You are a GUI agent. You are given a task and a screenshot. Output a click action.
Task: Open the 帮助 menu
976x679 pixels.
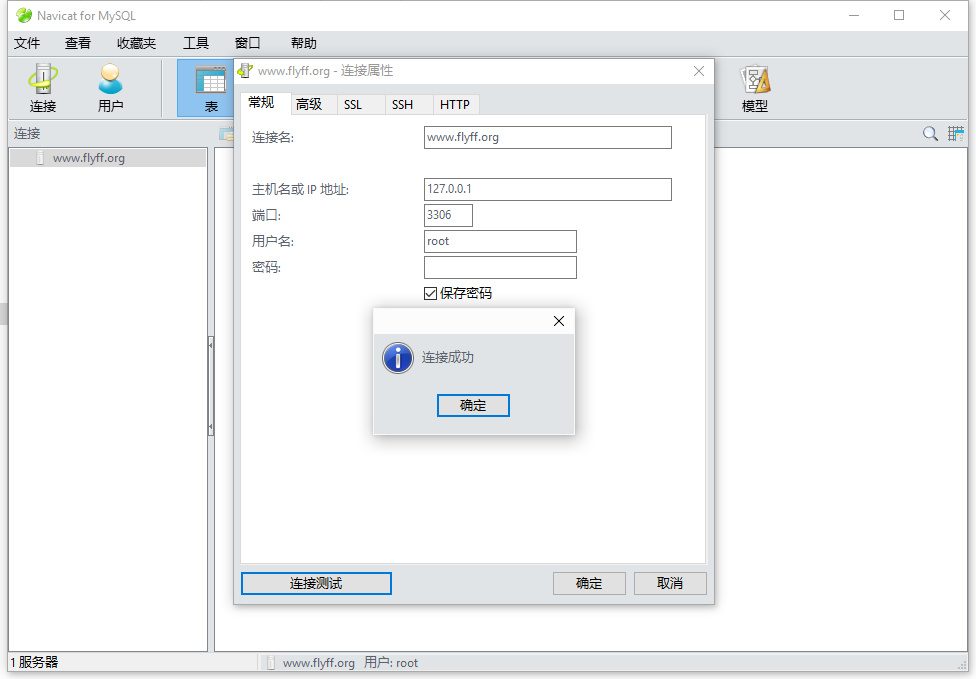point(304,43)
